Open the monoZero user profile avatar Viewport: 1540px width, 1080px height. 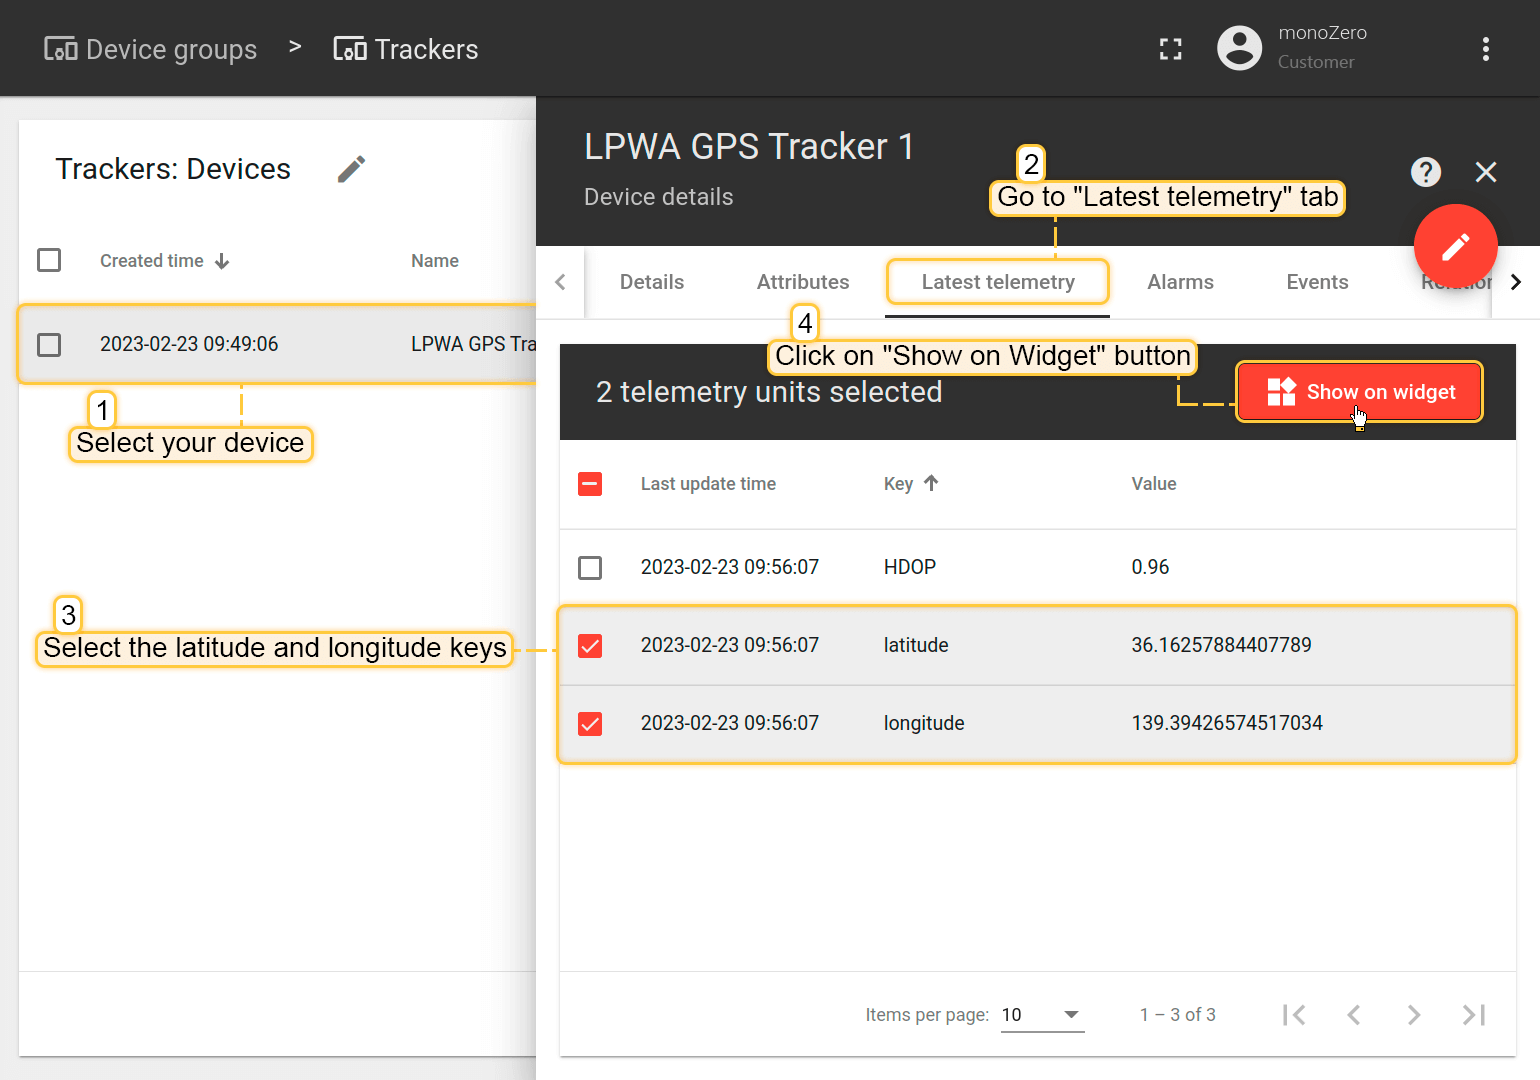1239,48
